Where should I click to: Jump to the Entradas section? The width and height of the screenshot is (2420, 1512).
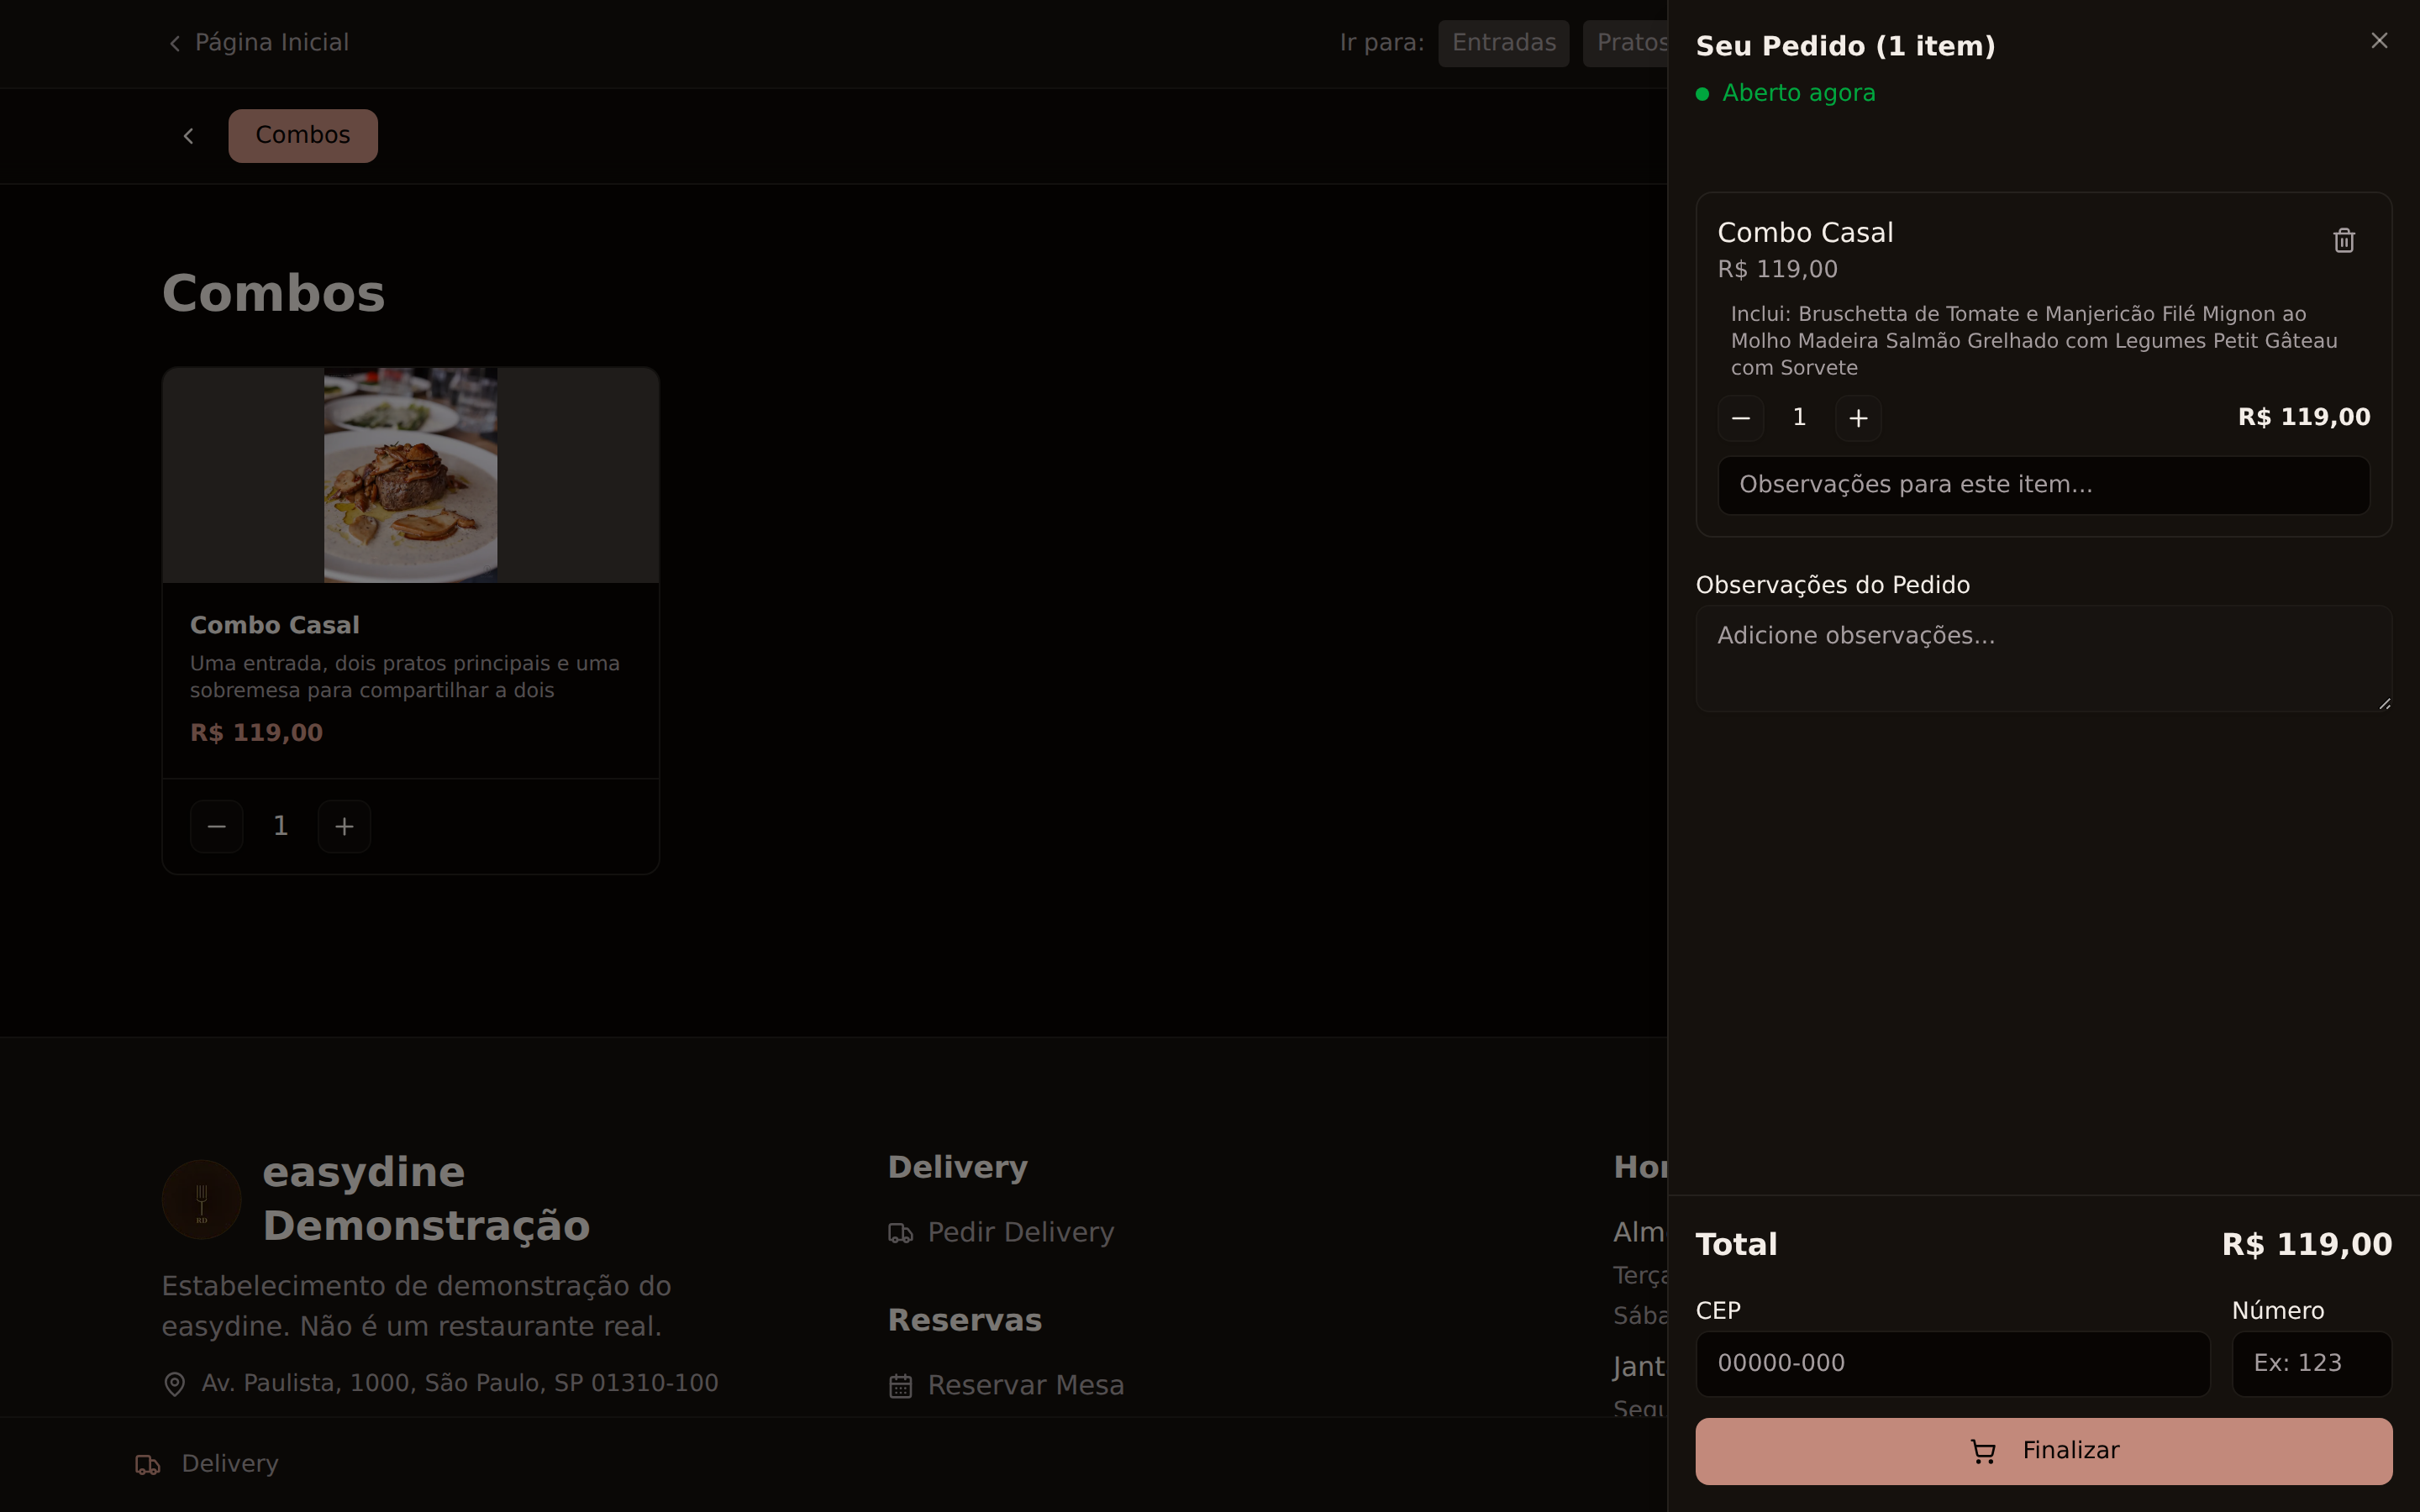[1503, 43]
